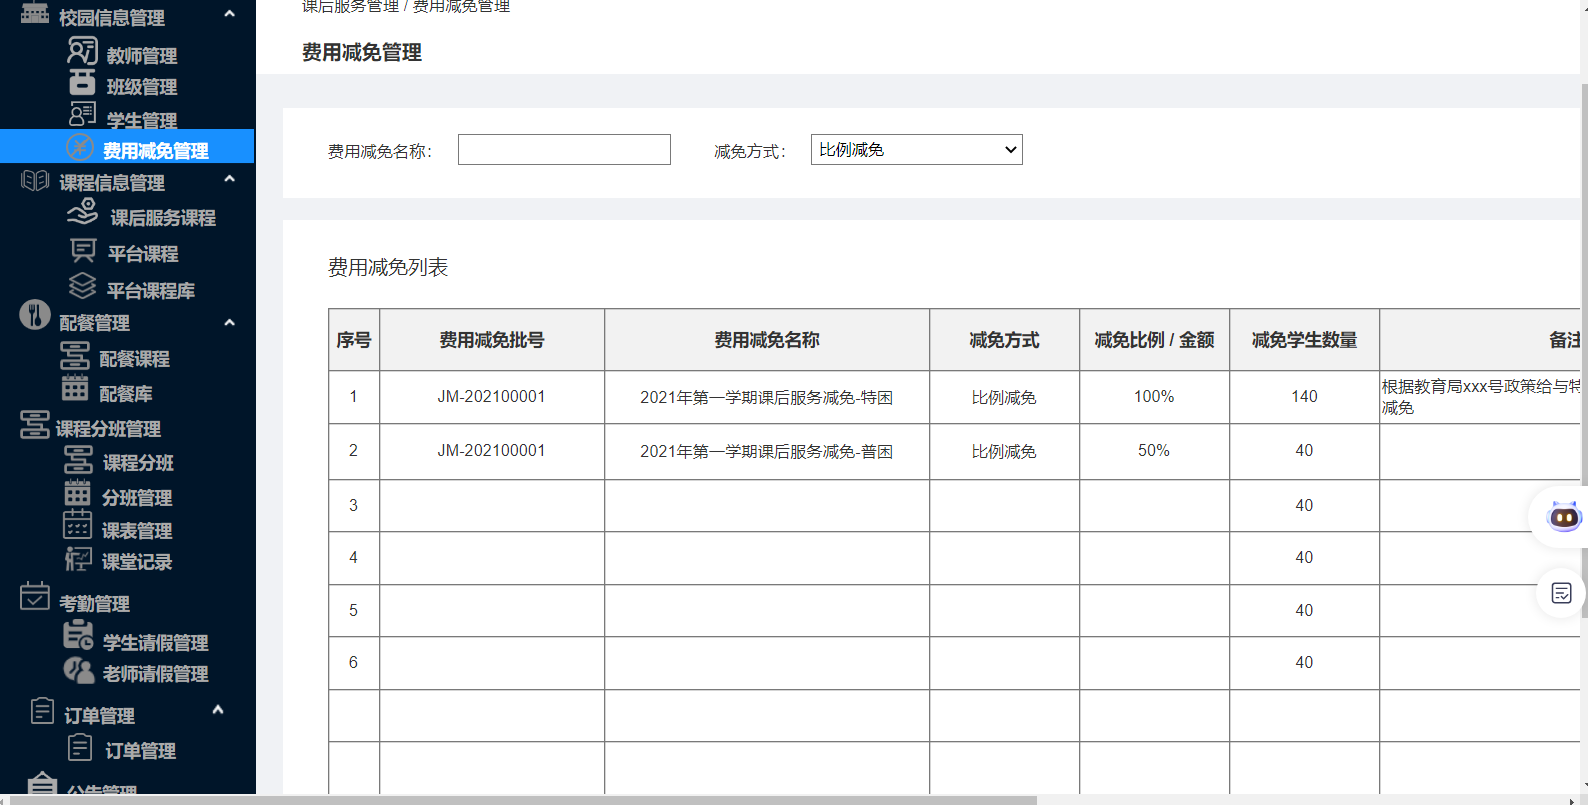Image resolution: width=1588 pixels, height=805 pixels.
Task: Click the 50% ratio cell
Action: 1154,451
